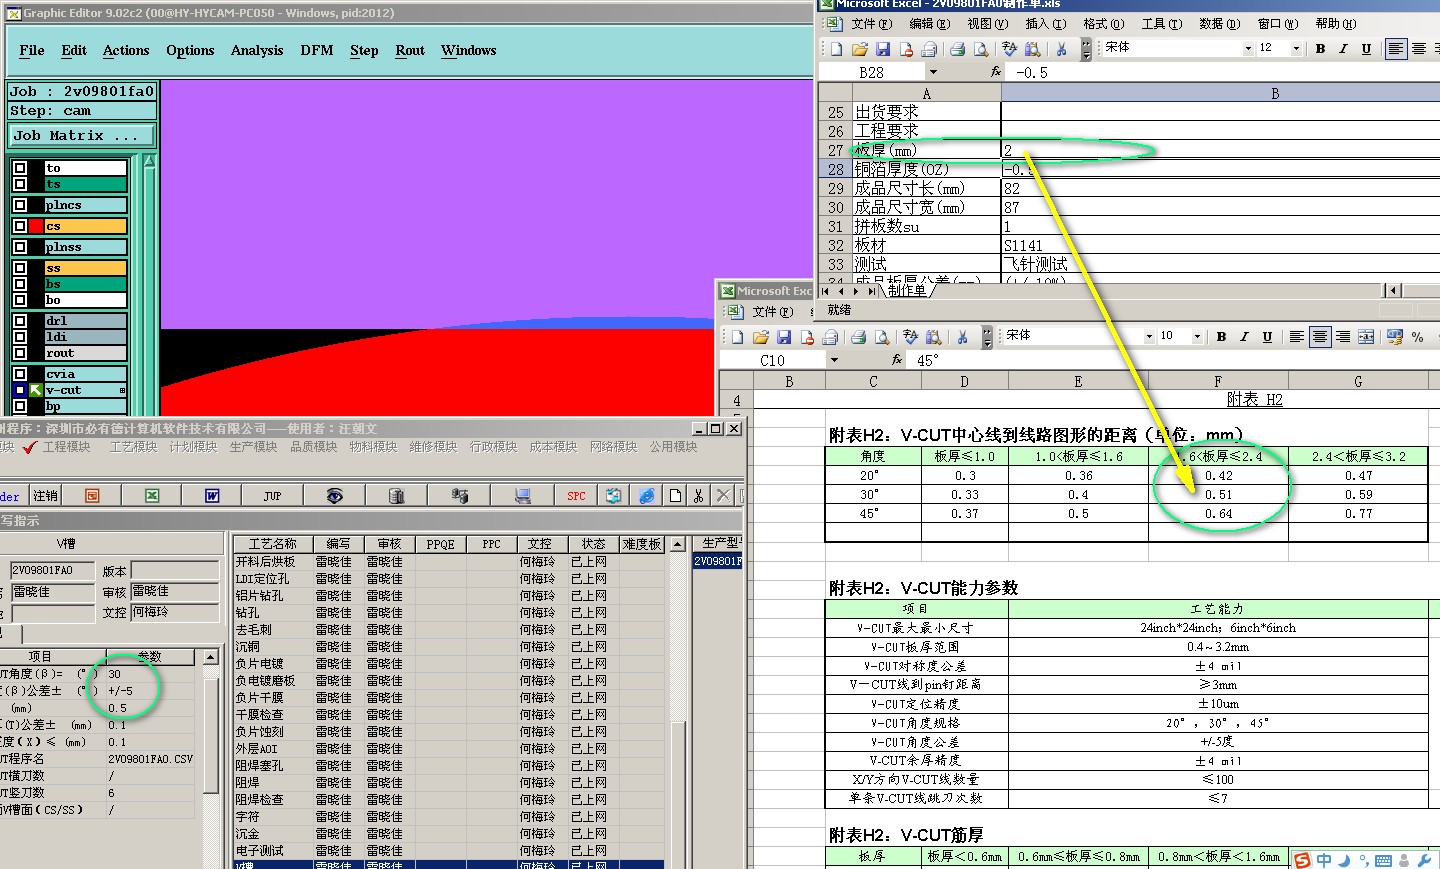1440x869 pixels.
Task: Open the Actions menu in Graphic Editor
Action: pos(126,51)
